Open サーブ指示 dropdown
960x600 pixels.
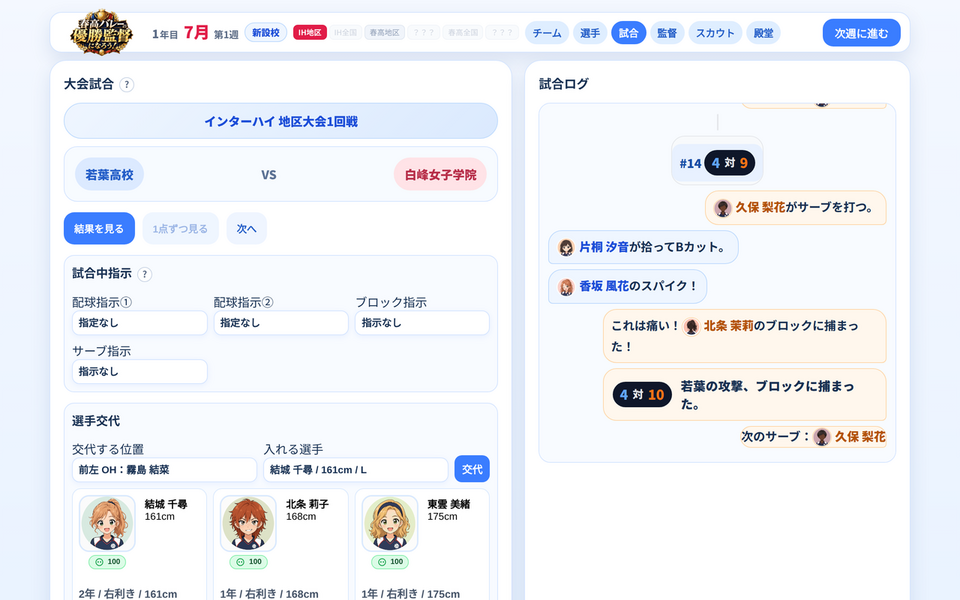click(140, 372)
